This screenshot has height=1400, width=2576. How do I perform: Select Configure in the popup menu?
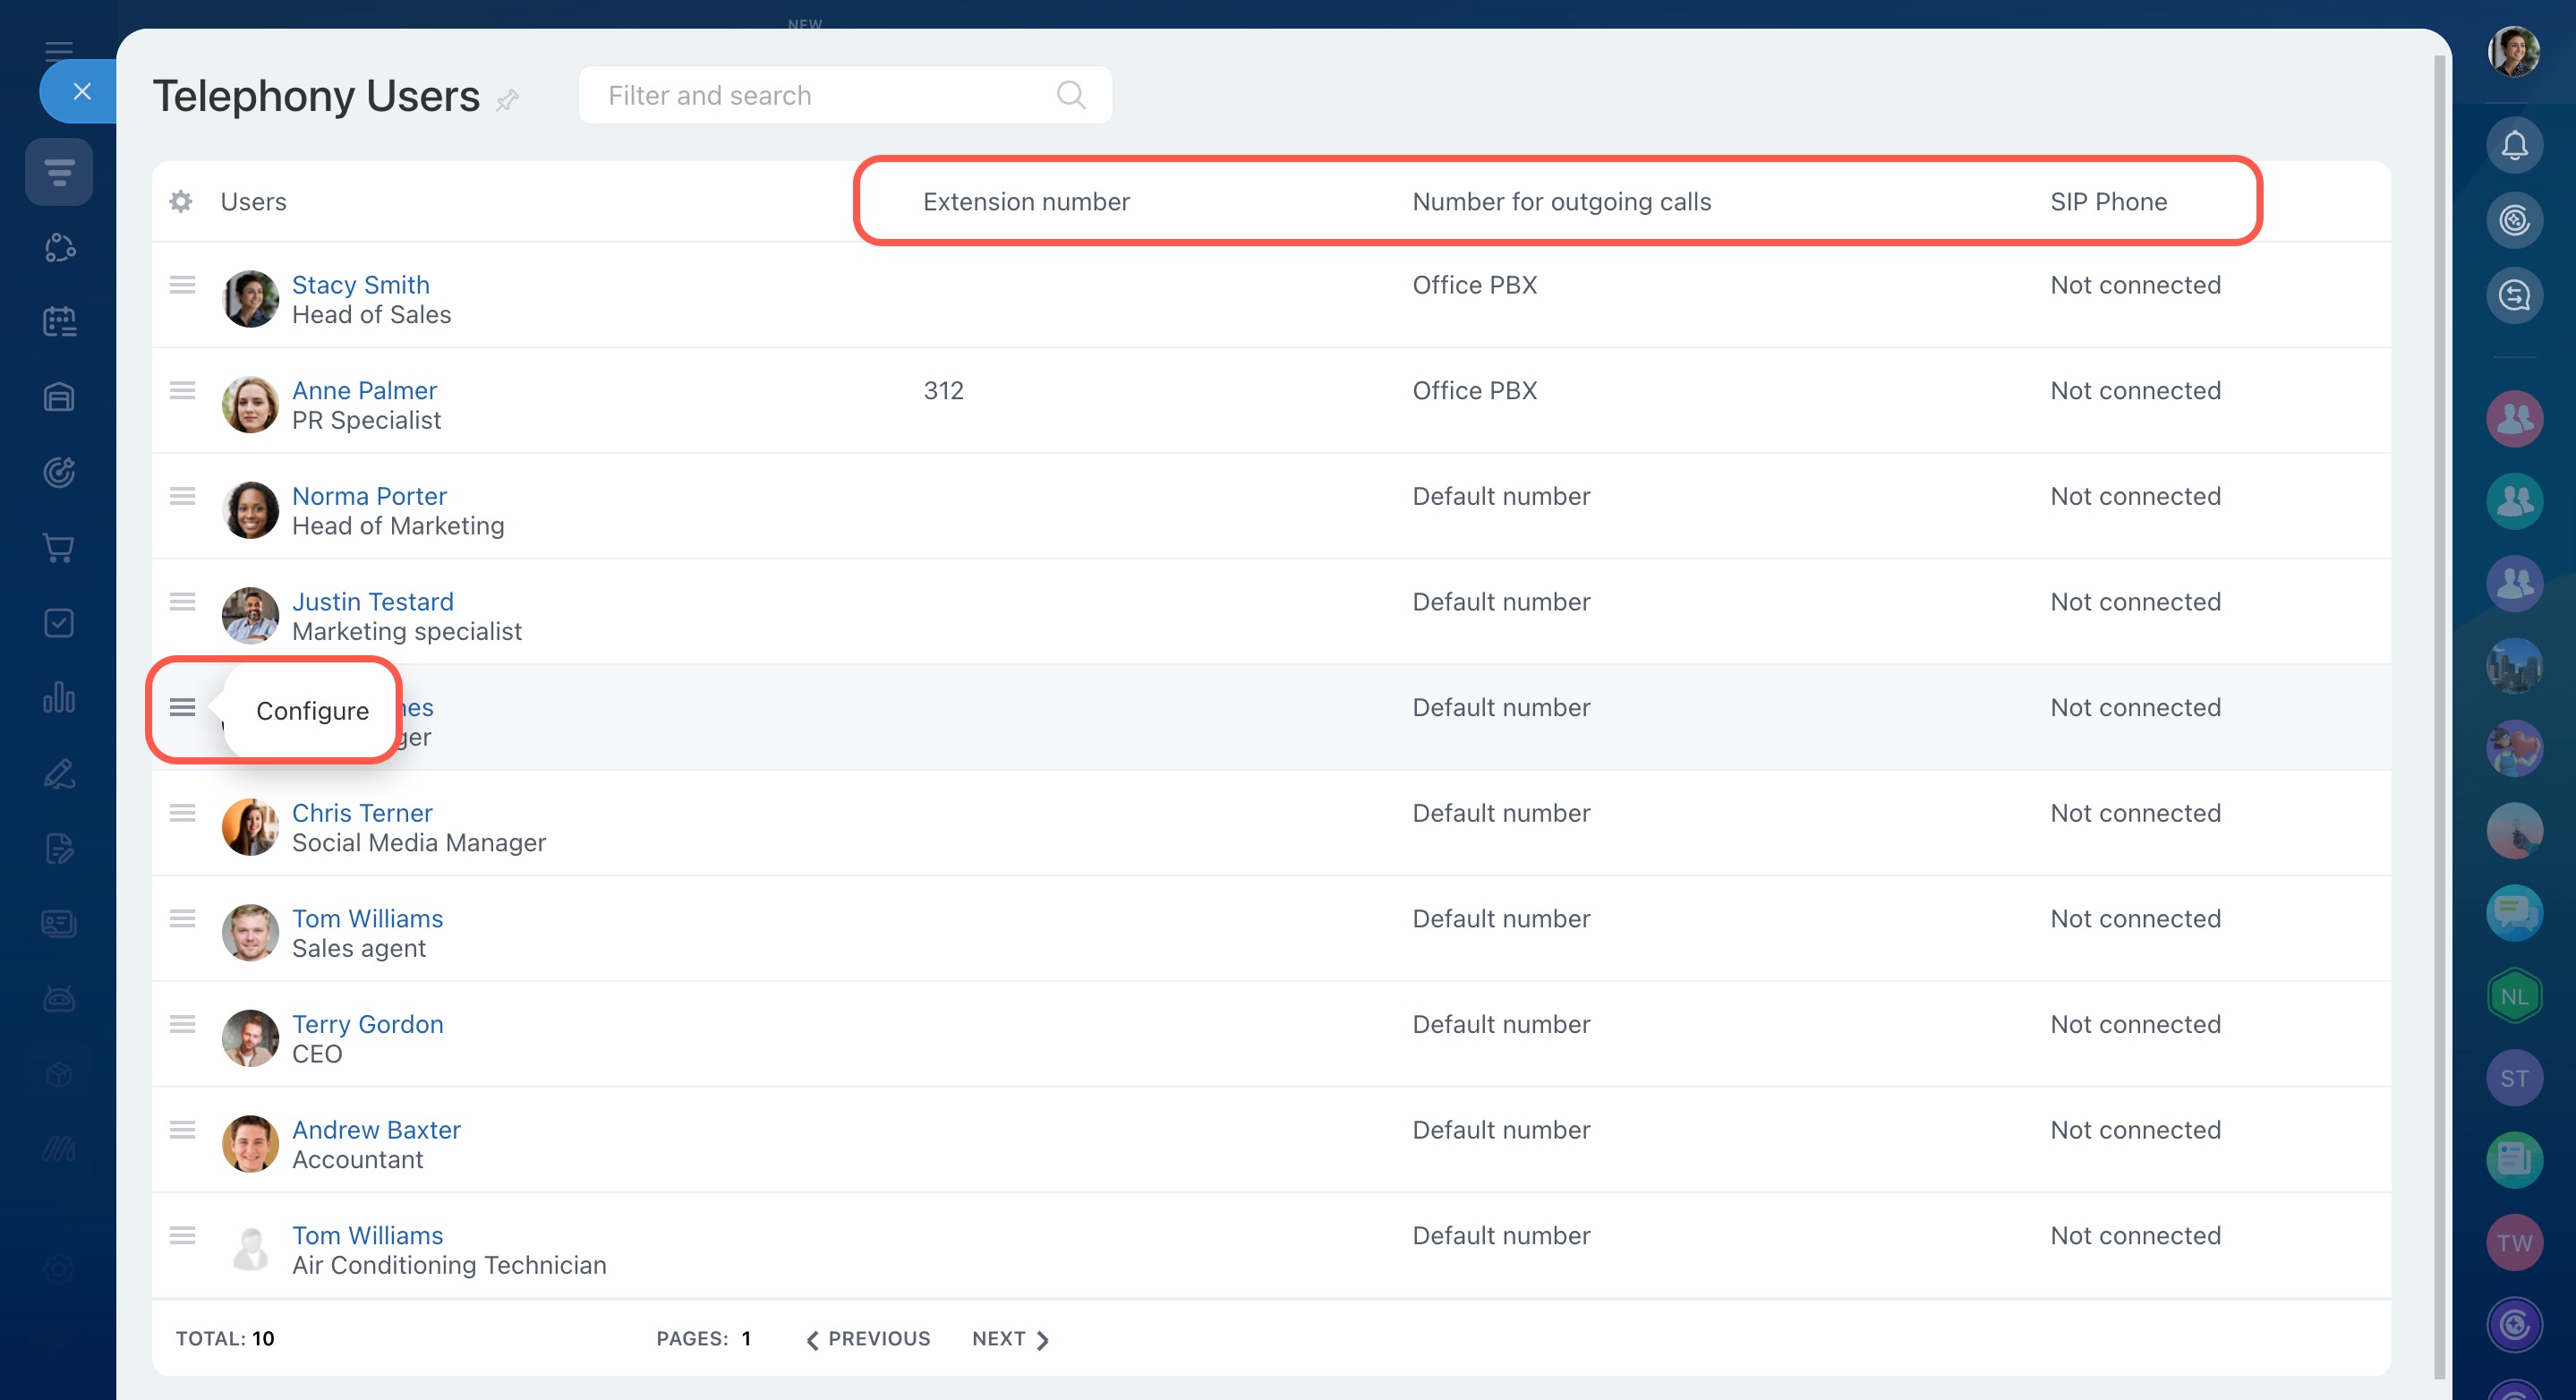(x=312, y=710)
